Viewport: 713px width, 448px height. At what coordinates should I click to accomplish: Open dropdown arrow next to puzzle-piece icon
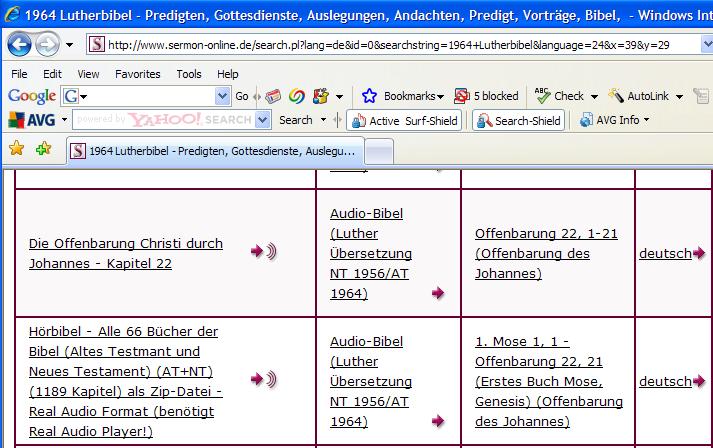point(339,96)
